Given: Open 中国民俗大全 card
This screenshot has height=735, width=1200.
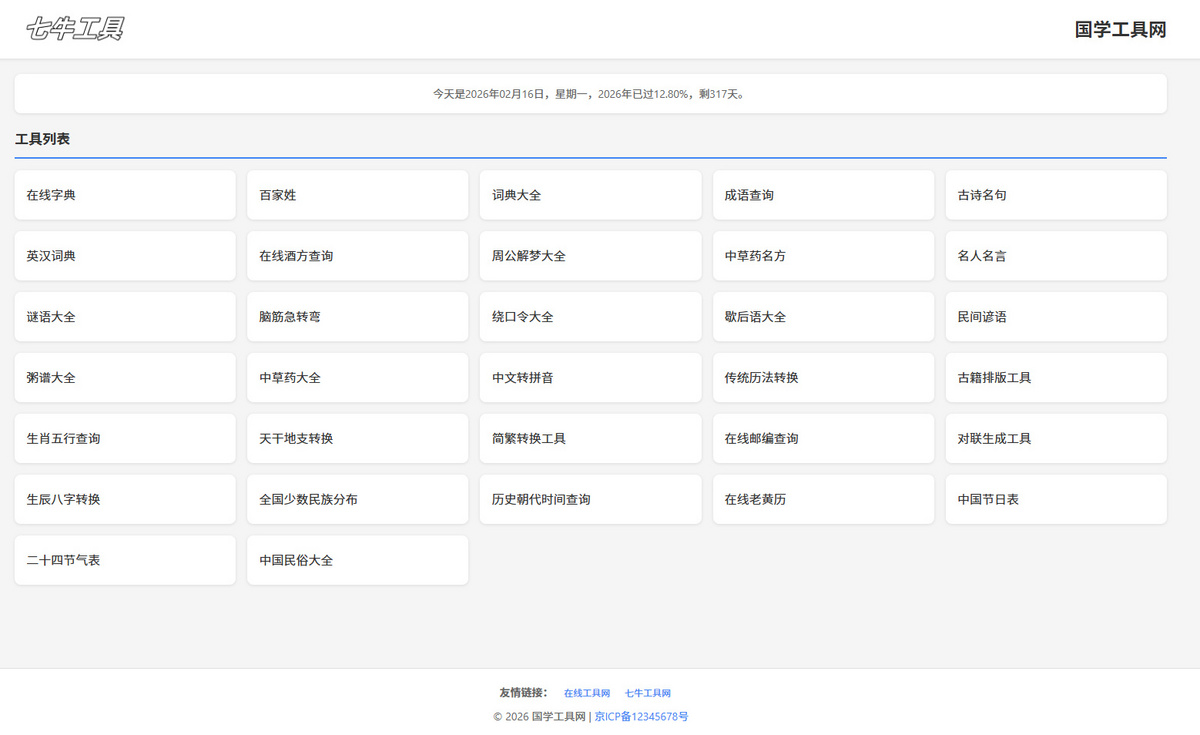Looking at the screenshot, I should [357, 560].
